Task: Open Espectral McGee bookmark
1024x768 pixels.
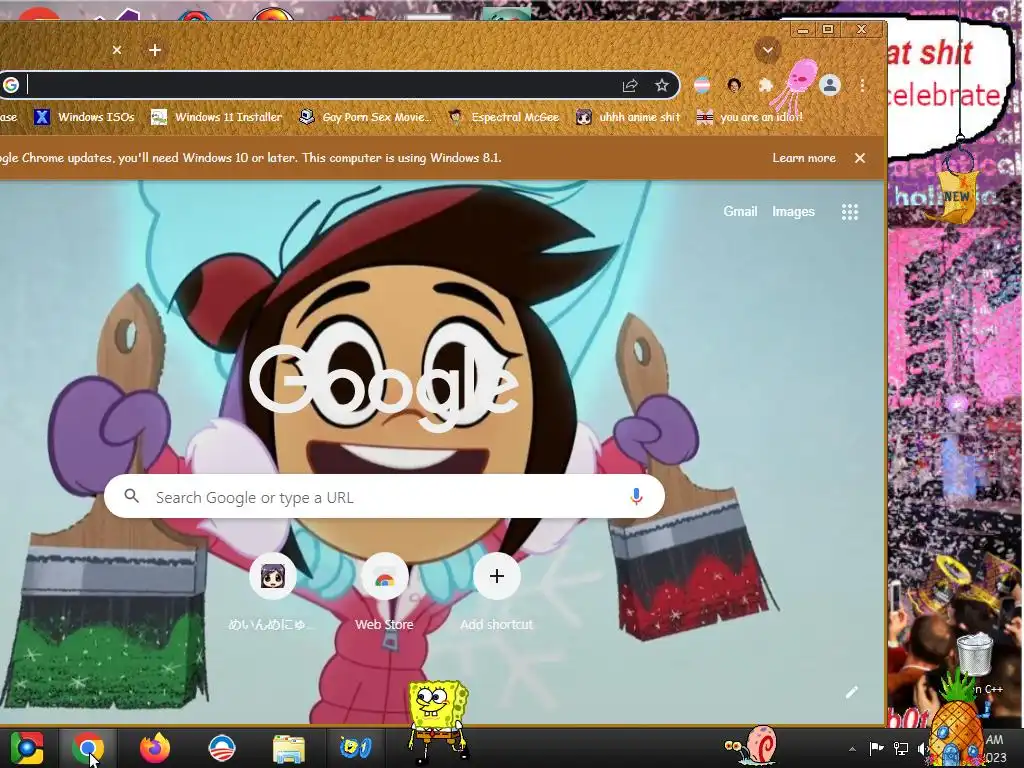Action: click(x=504, y=117)
